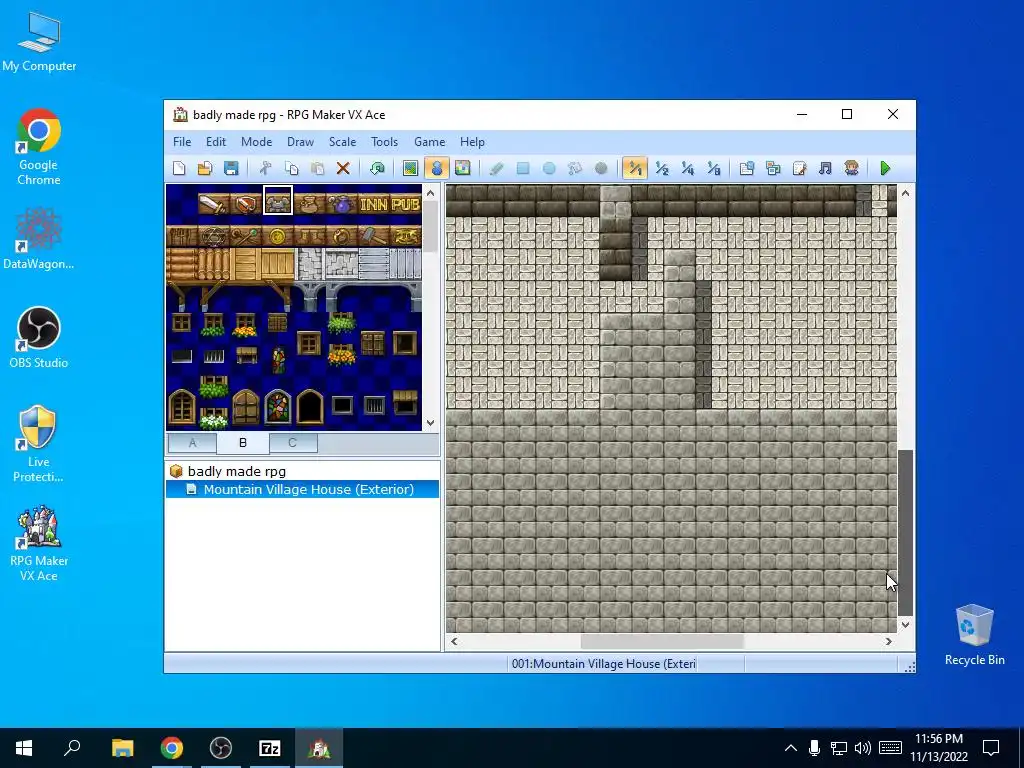
Task: Click the Paste clipboard icon
Action: pos(317,168)
